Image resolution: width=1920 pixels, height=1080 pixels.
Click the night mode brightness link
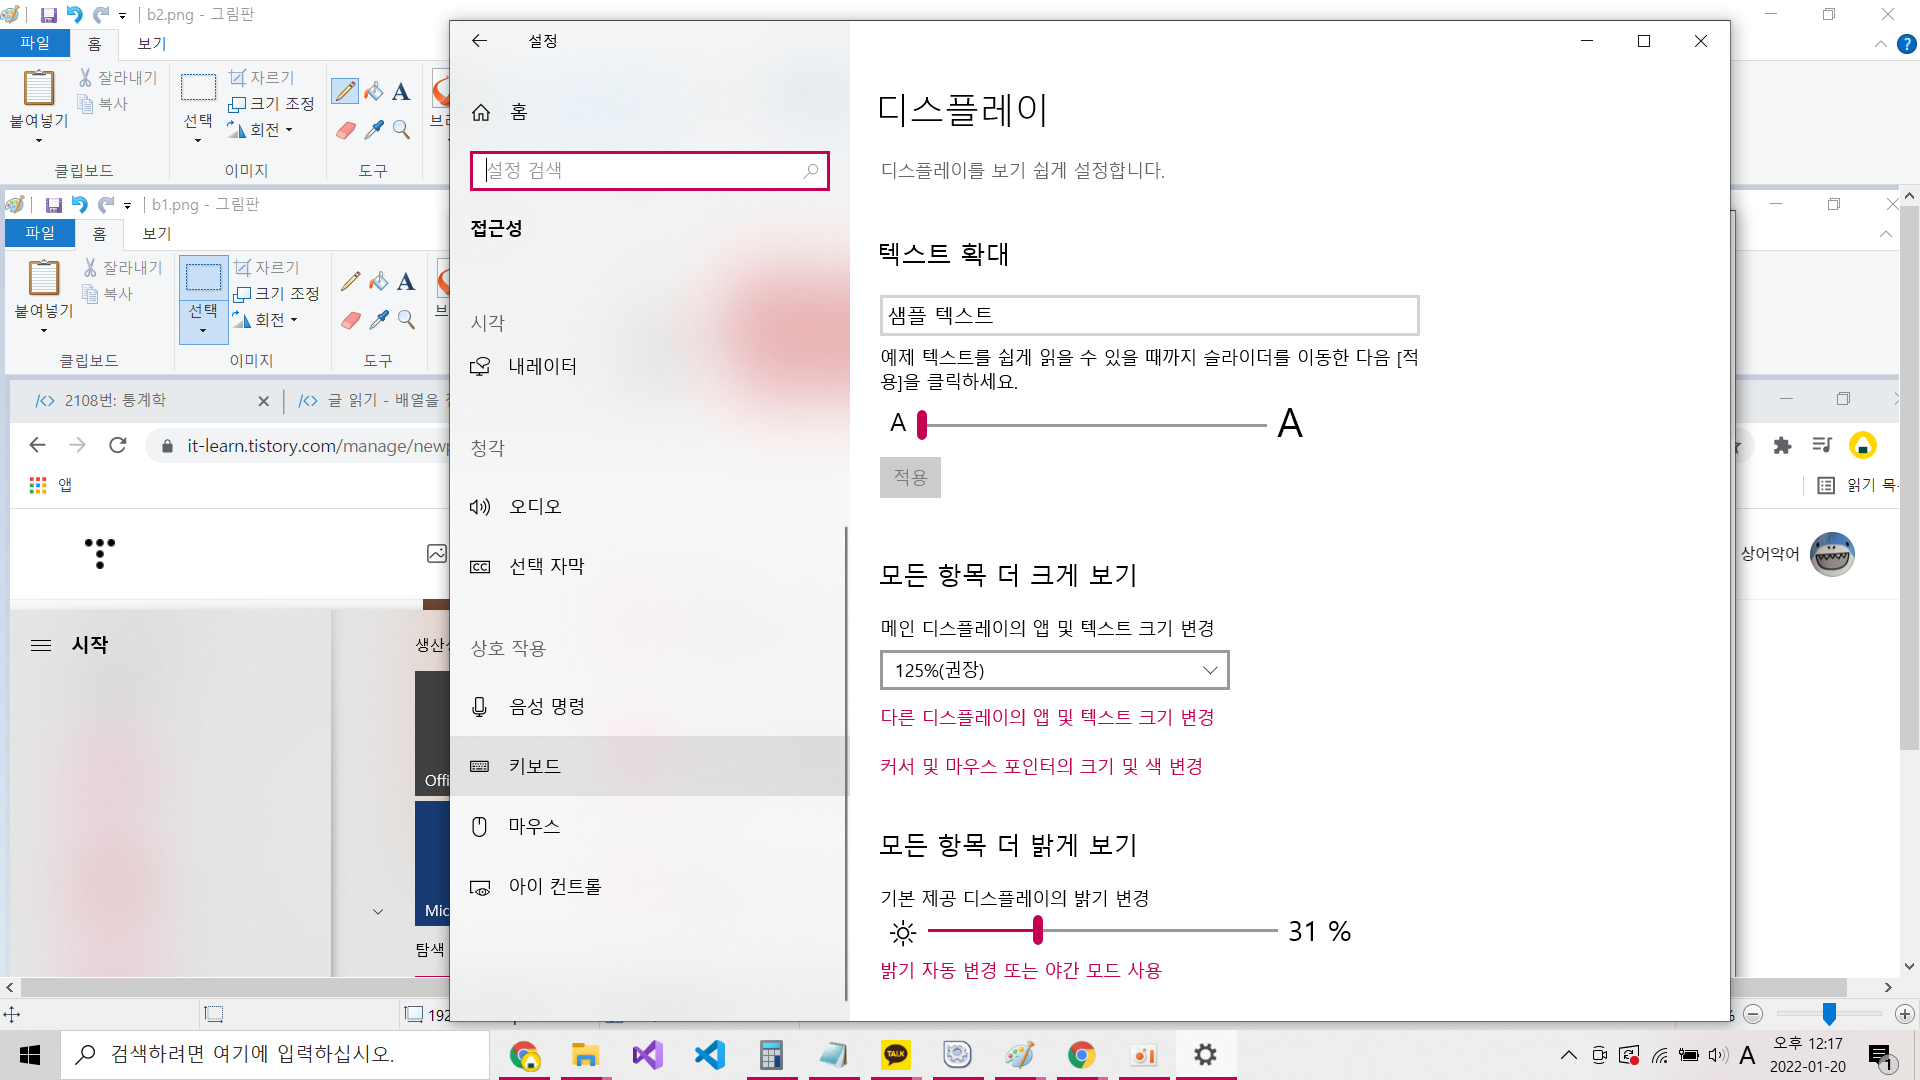[x=1020, y=970]
